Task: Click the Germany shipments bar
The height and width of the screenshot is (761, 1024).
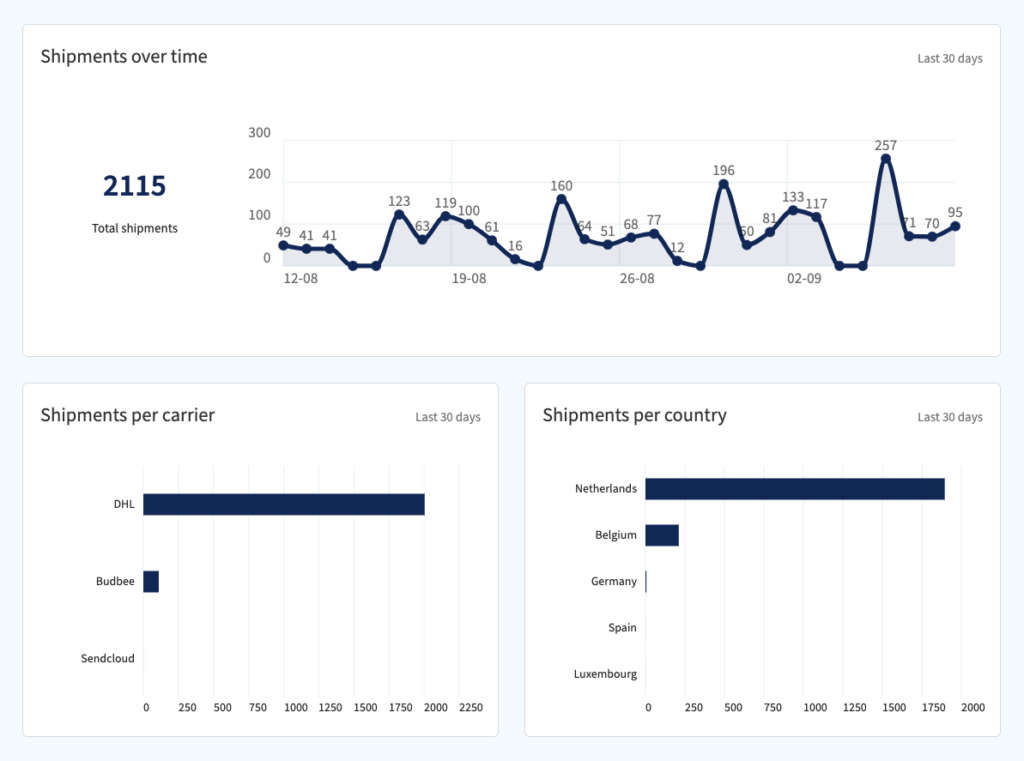Action: (x=646, y=581)
